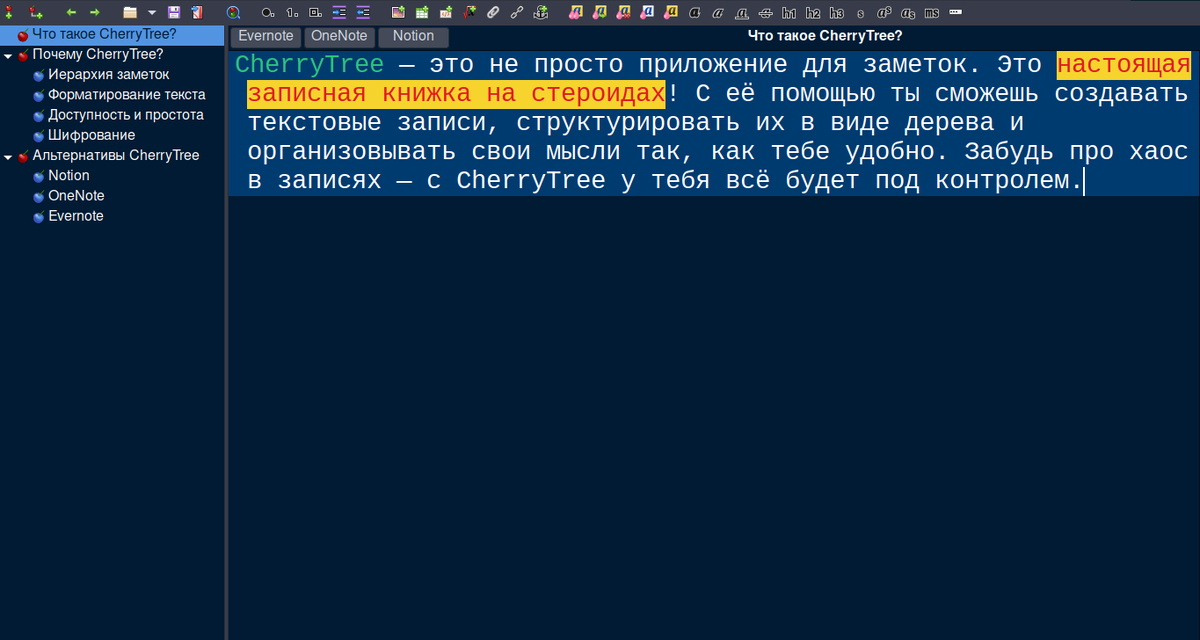This screenshot has height=640, width=1200.
Task: Apply to-do checkbox list formatting
Action: click(x=315, y=13)
